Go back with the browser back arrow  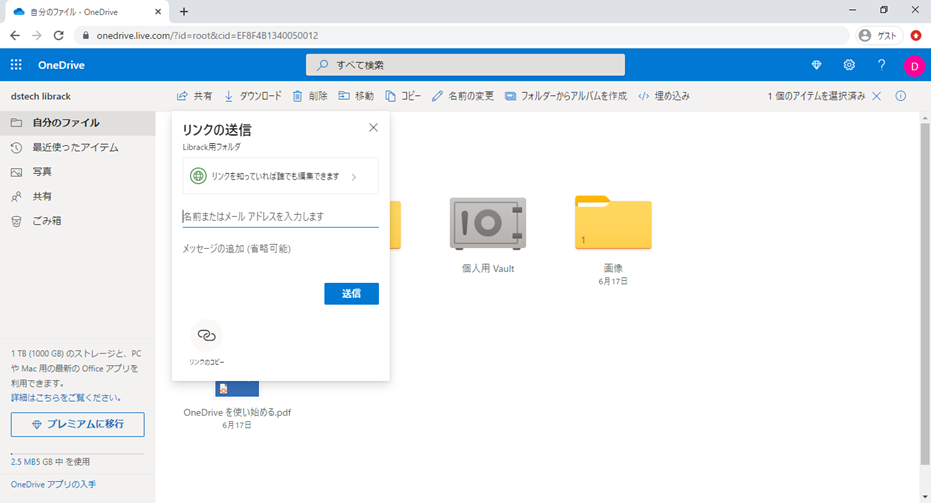click(15, 36)
